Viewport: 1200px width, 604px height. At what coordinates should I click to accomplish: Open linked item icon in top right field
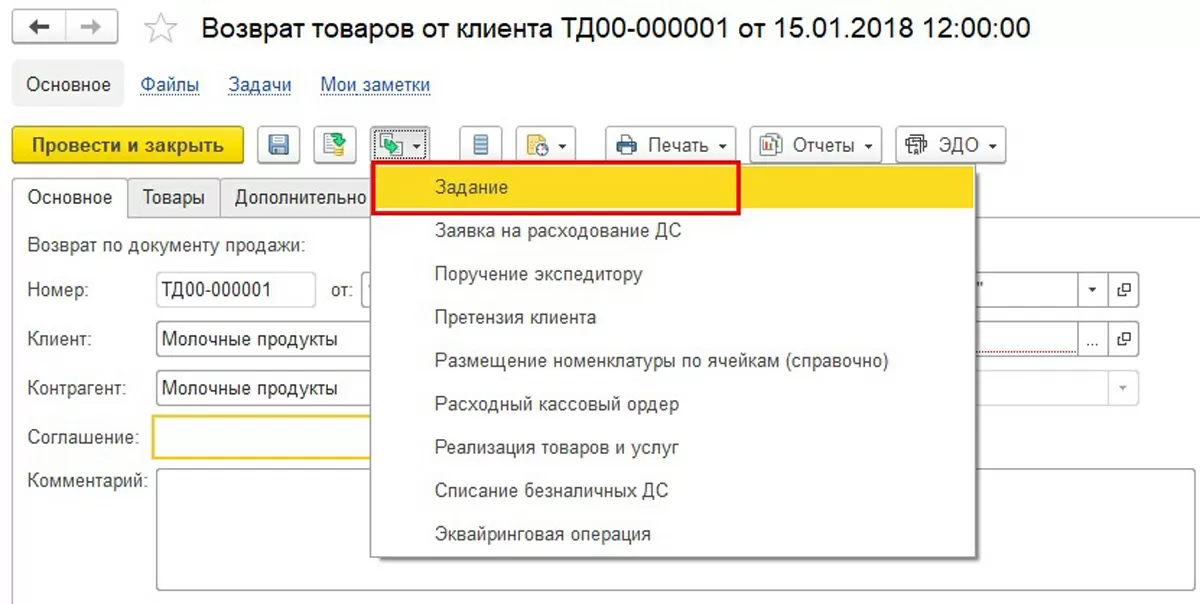pyautogui.click(x=1124, y=290)
